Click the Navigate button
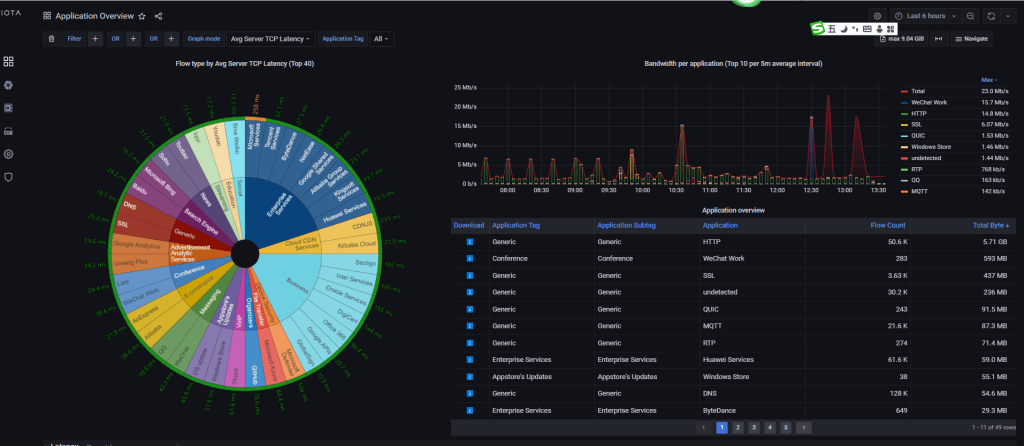 [x=971, y=39]
